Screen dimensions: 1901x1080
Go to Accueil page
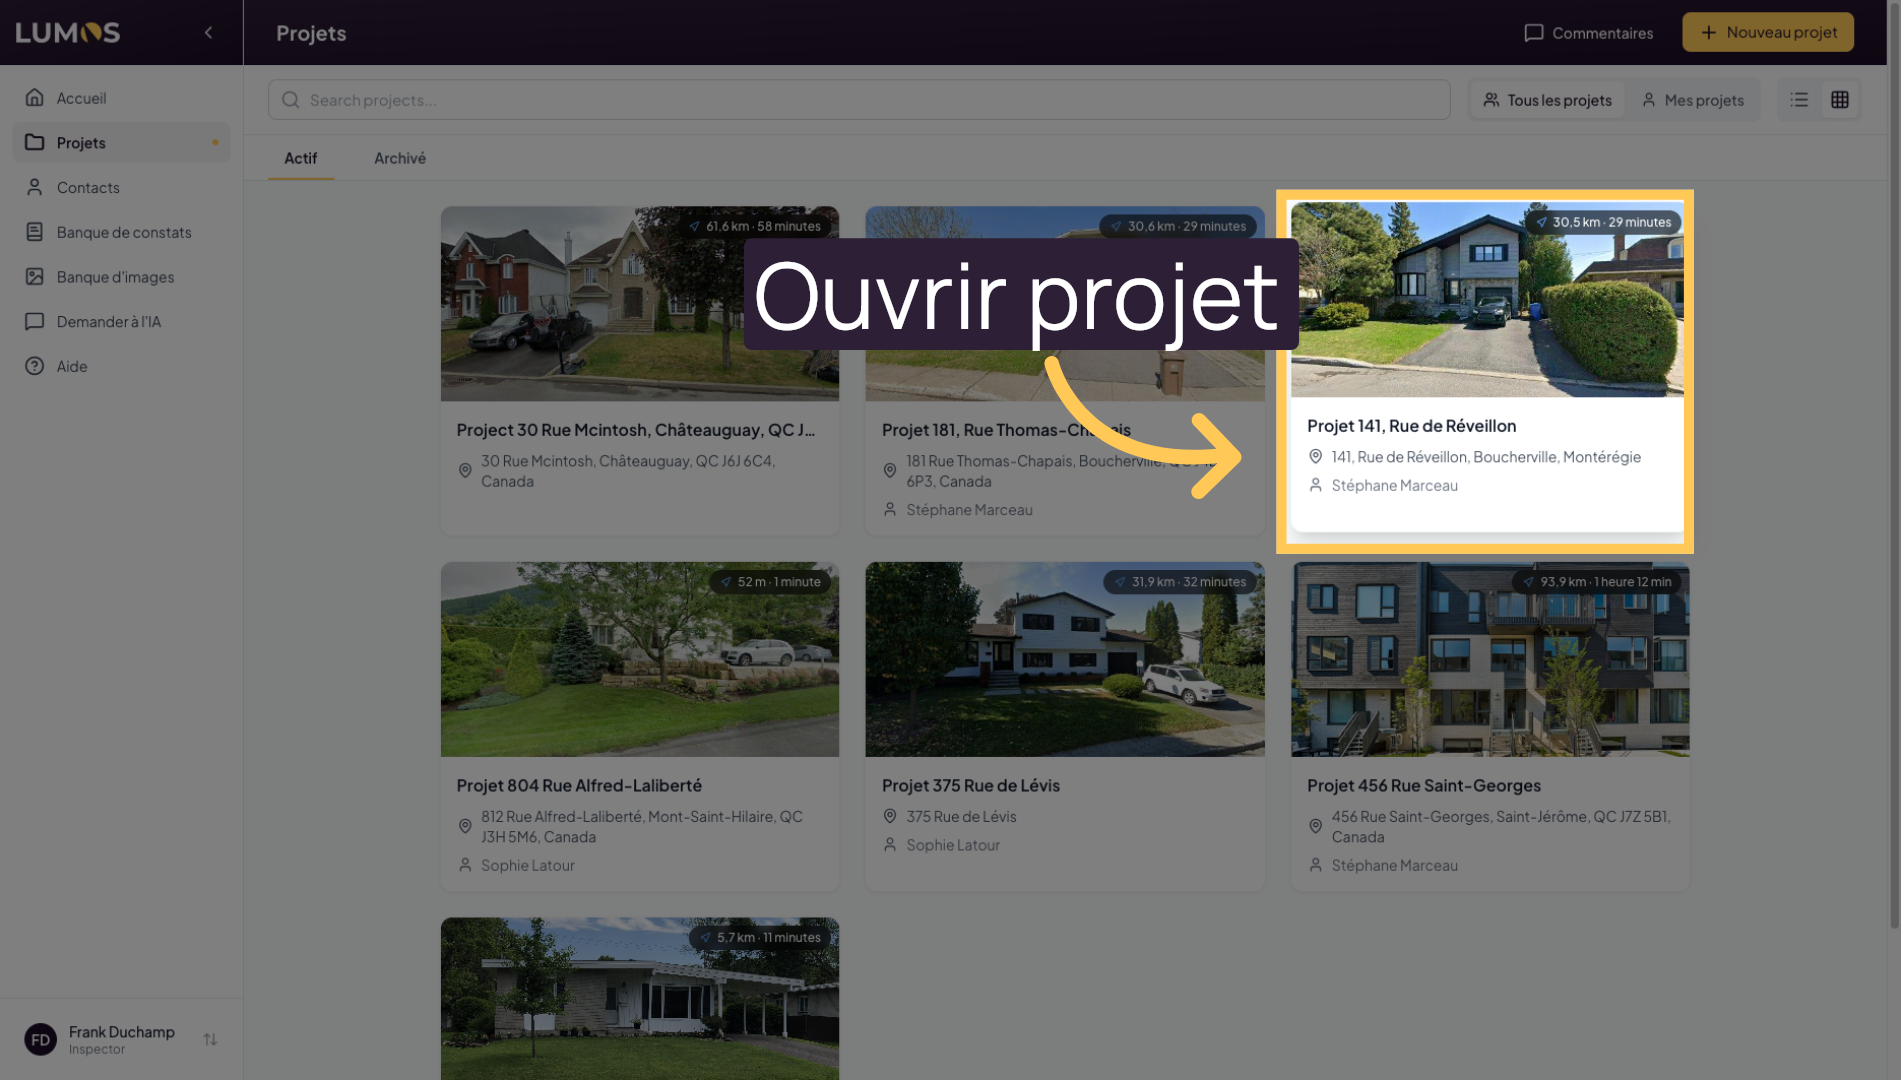click(121, 98)
